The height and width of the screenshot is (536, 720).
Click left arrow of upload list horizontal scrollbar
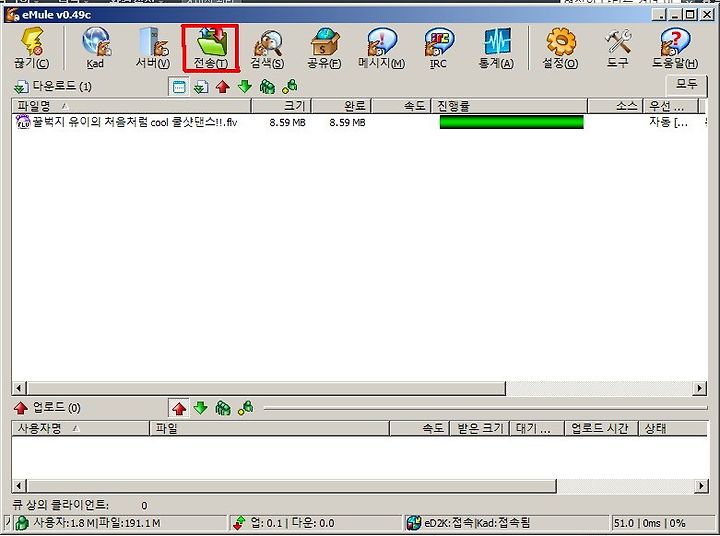[18, 485]
